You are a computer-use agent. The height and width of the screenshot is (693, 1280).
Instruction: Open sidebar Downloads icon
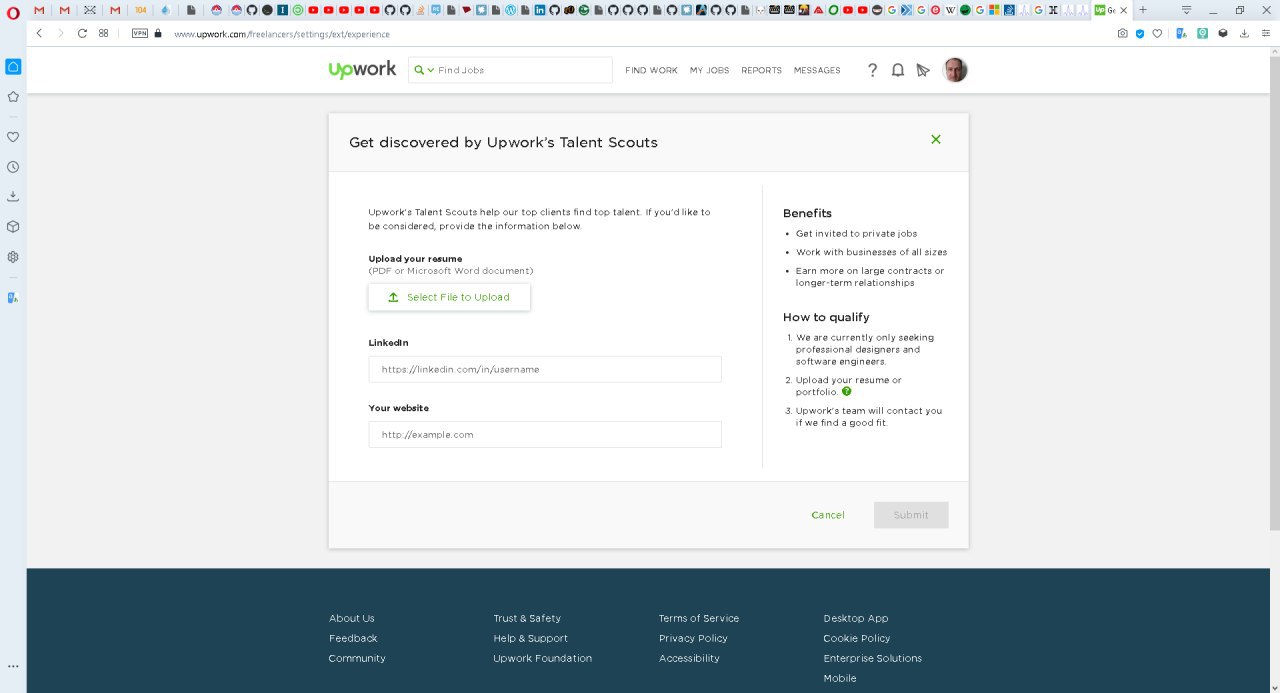[x=13, y=196]
